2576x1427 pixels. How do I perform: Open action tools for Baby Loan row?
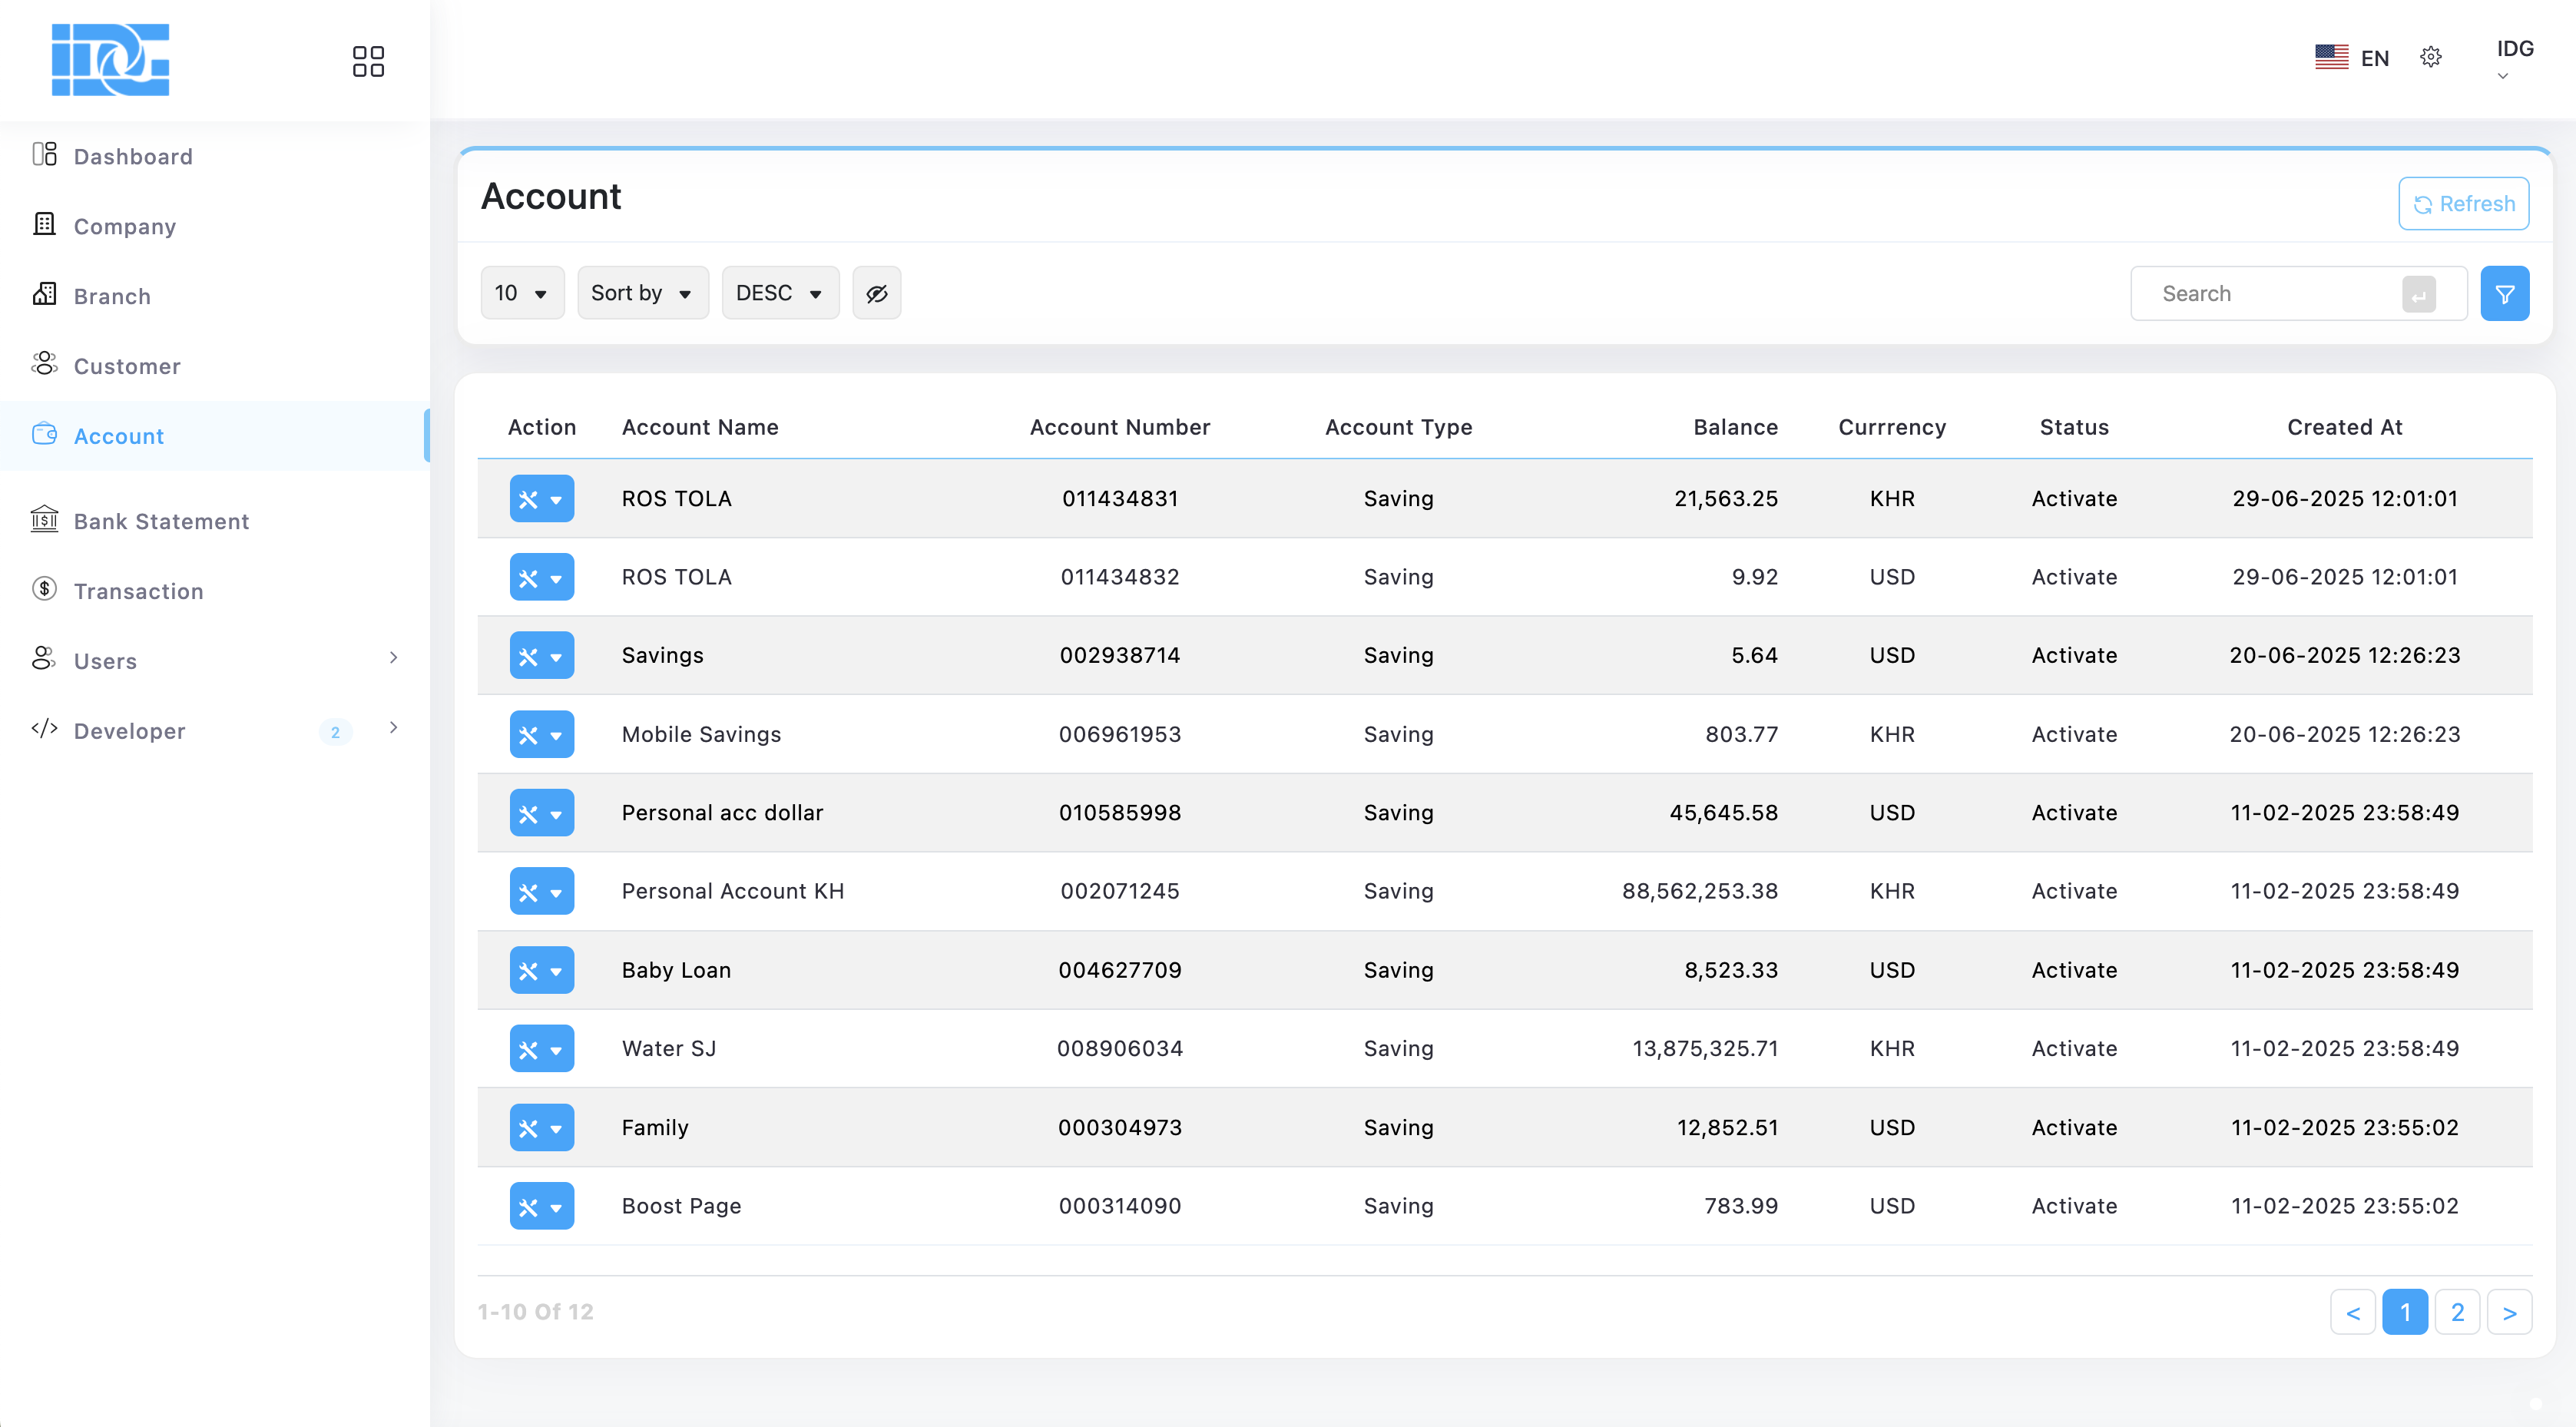point(541,970)
